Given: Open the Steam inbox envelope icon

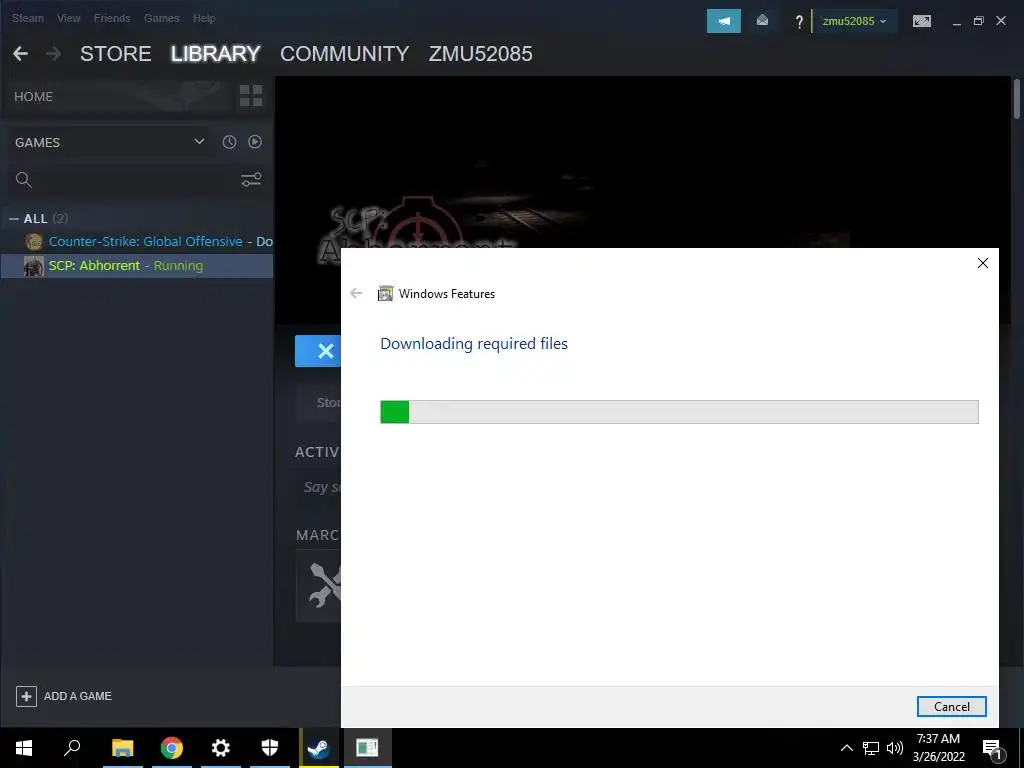Looking at the screenshot, I should tap(762, 21).
